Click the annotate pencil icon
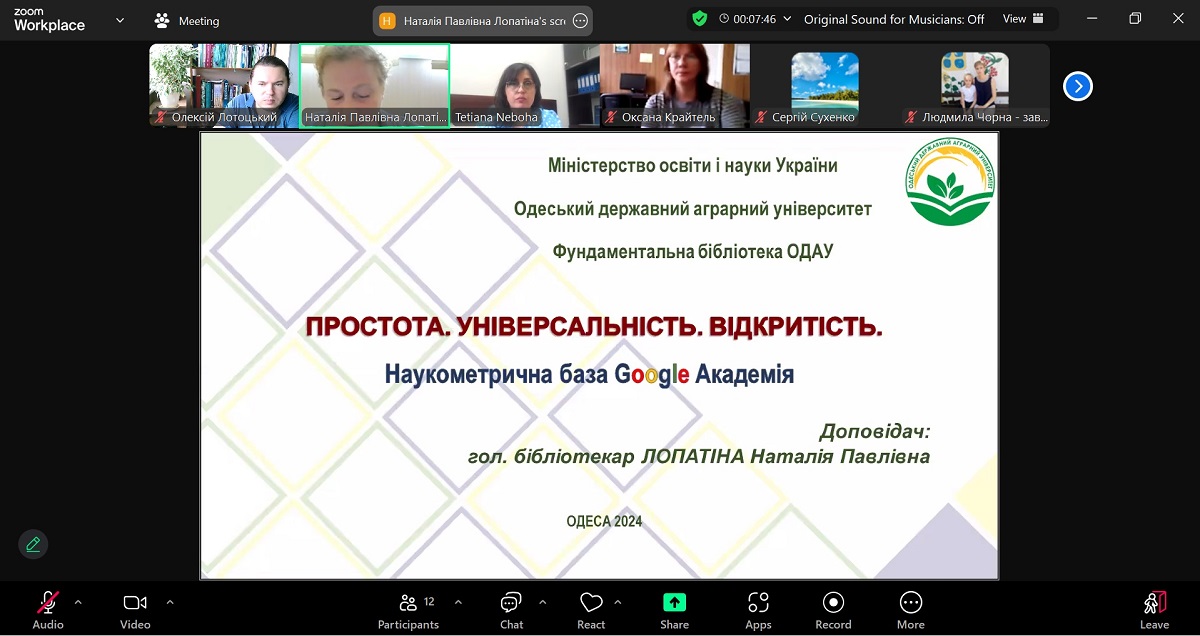 click(x=33, y=544)
